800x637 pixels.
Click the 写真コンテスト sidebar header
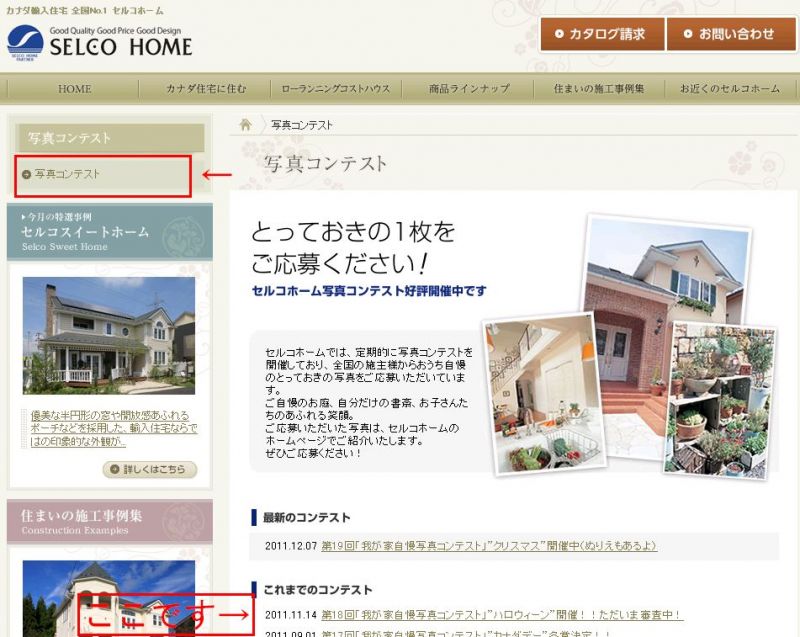pyautogui.click(x=110, y=138)
